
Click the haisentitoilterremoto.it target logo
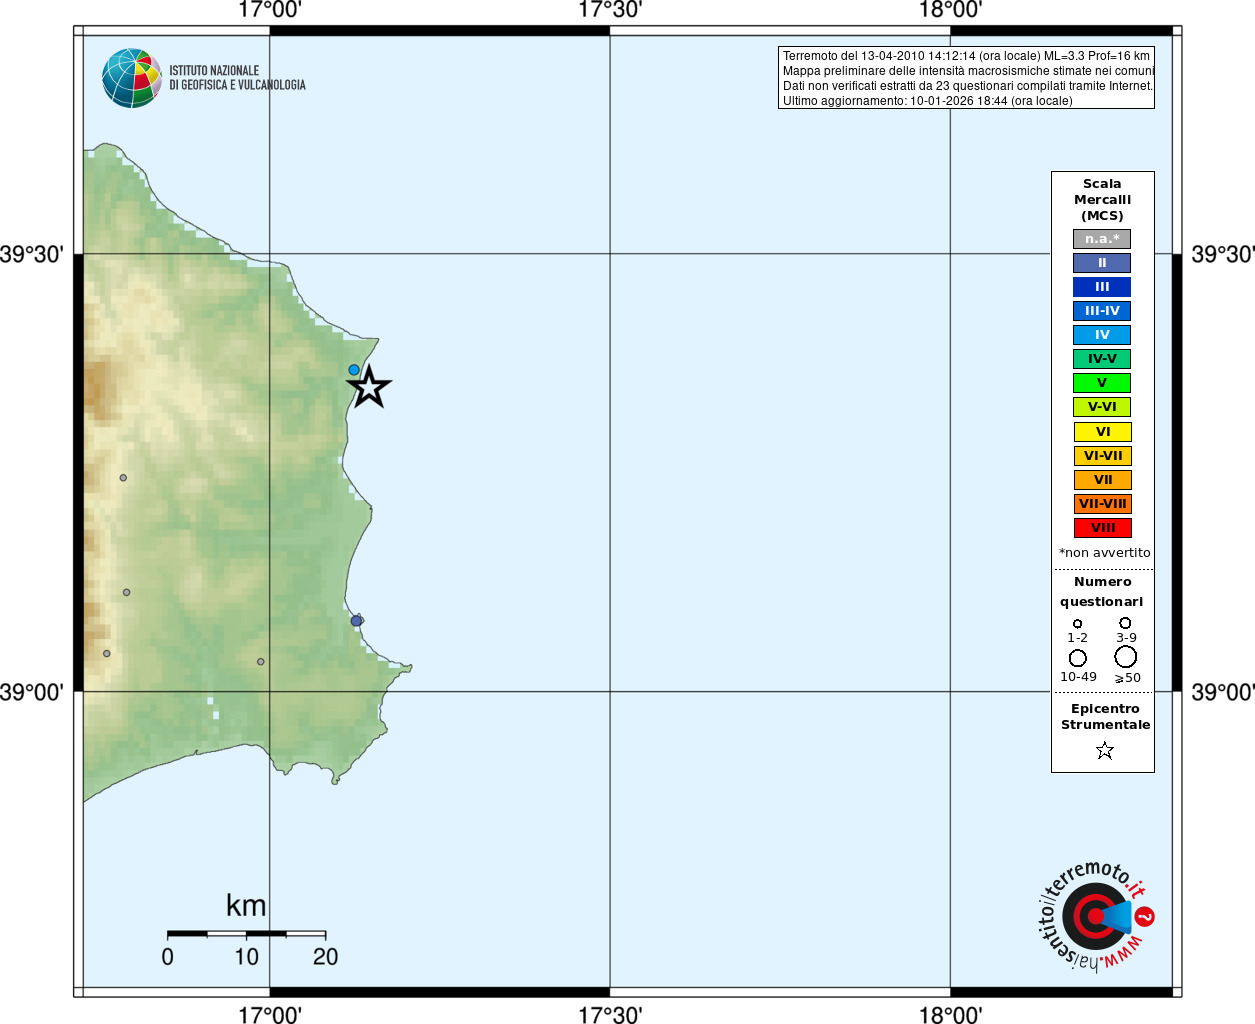tap(1095, 916)
